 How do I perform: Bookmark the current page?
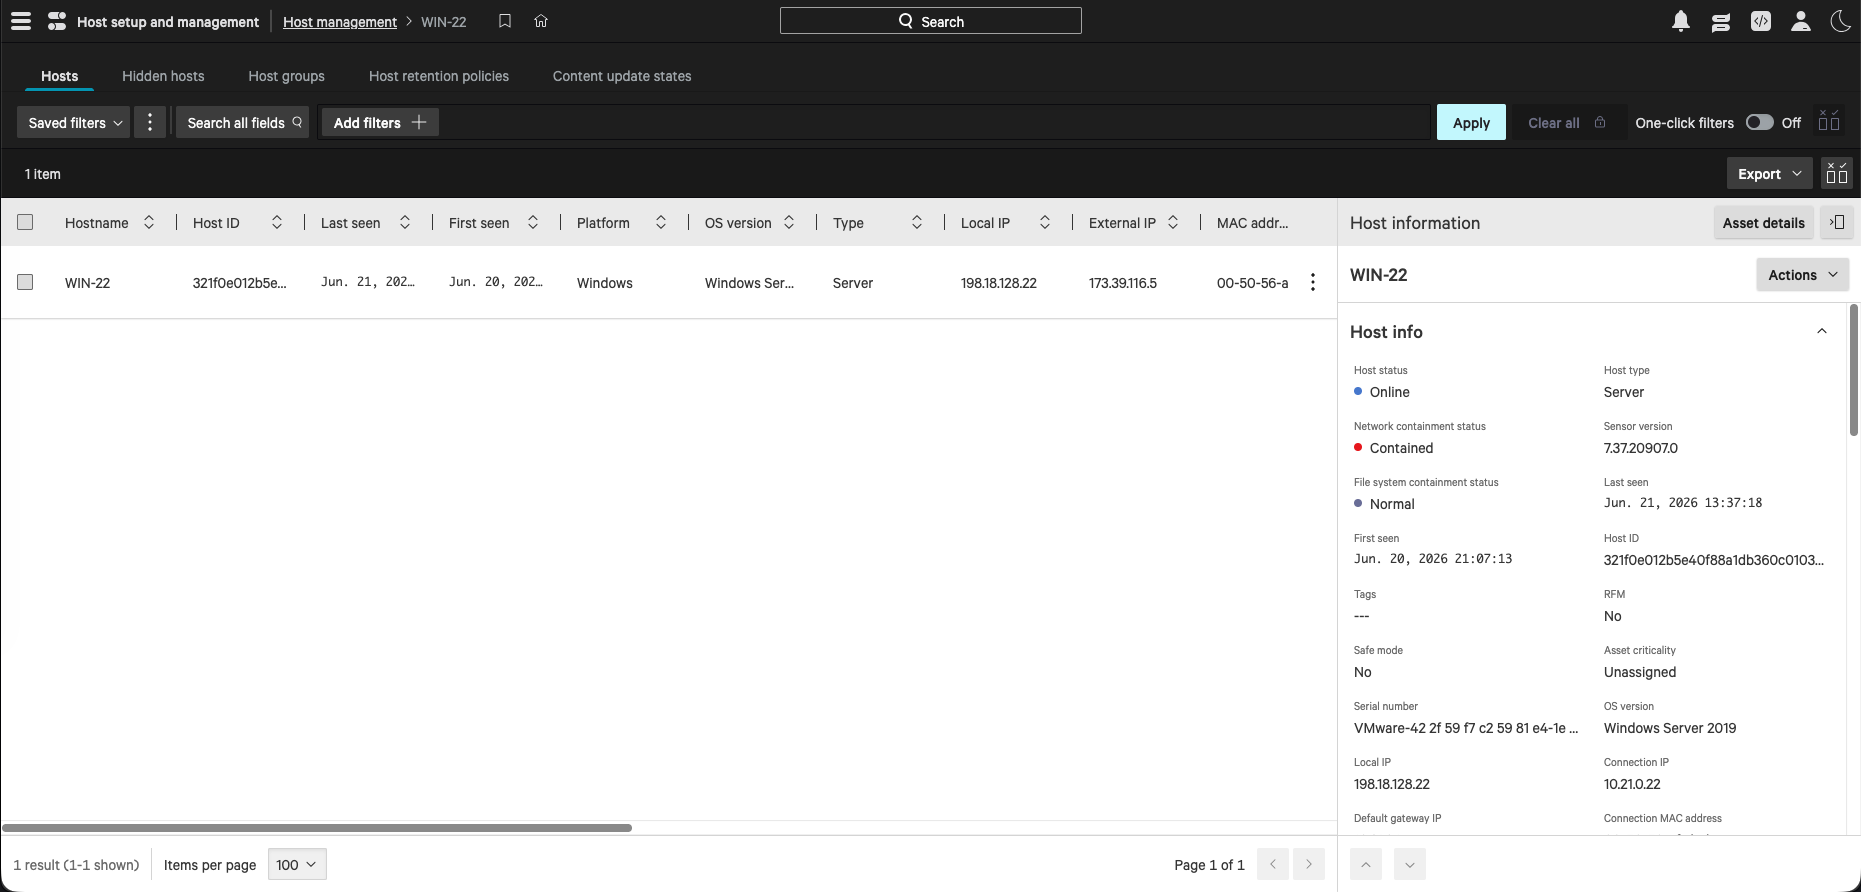pos(505,21)
